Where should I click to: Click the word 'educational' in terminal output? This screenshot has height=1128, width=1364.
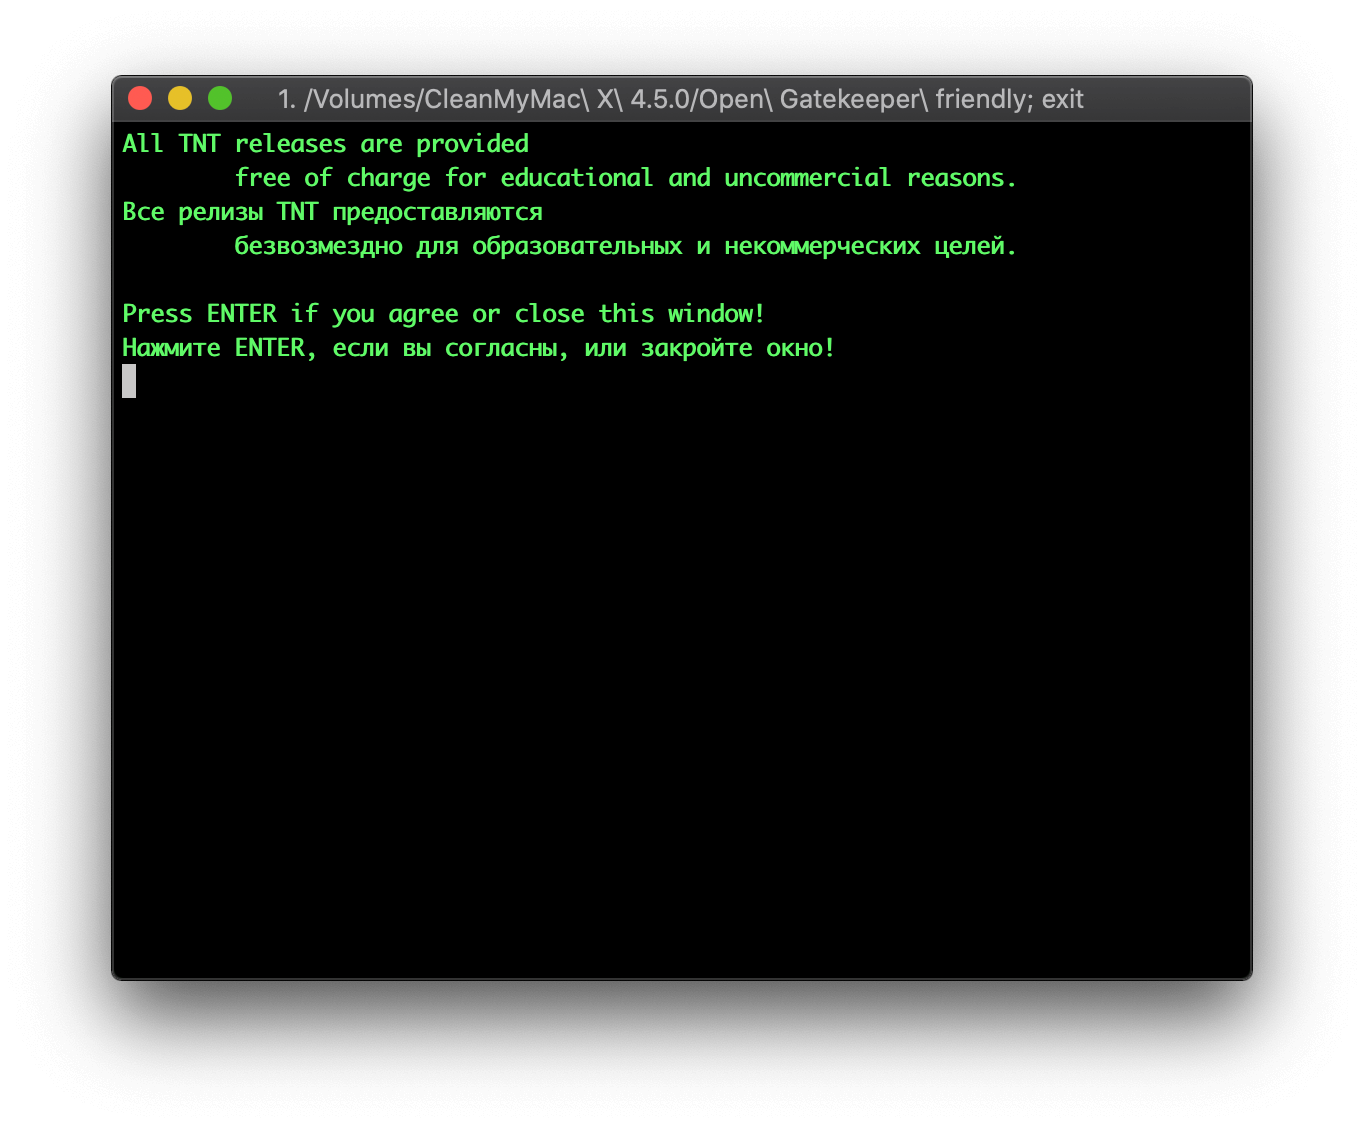tap(576, 178)
